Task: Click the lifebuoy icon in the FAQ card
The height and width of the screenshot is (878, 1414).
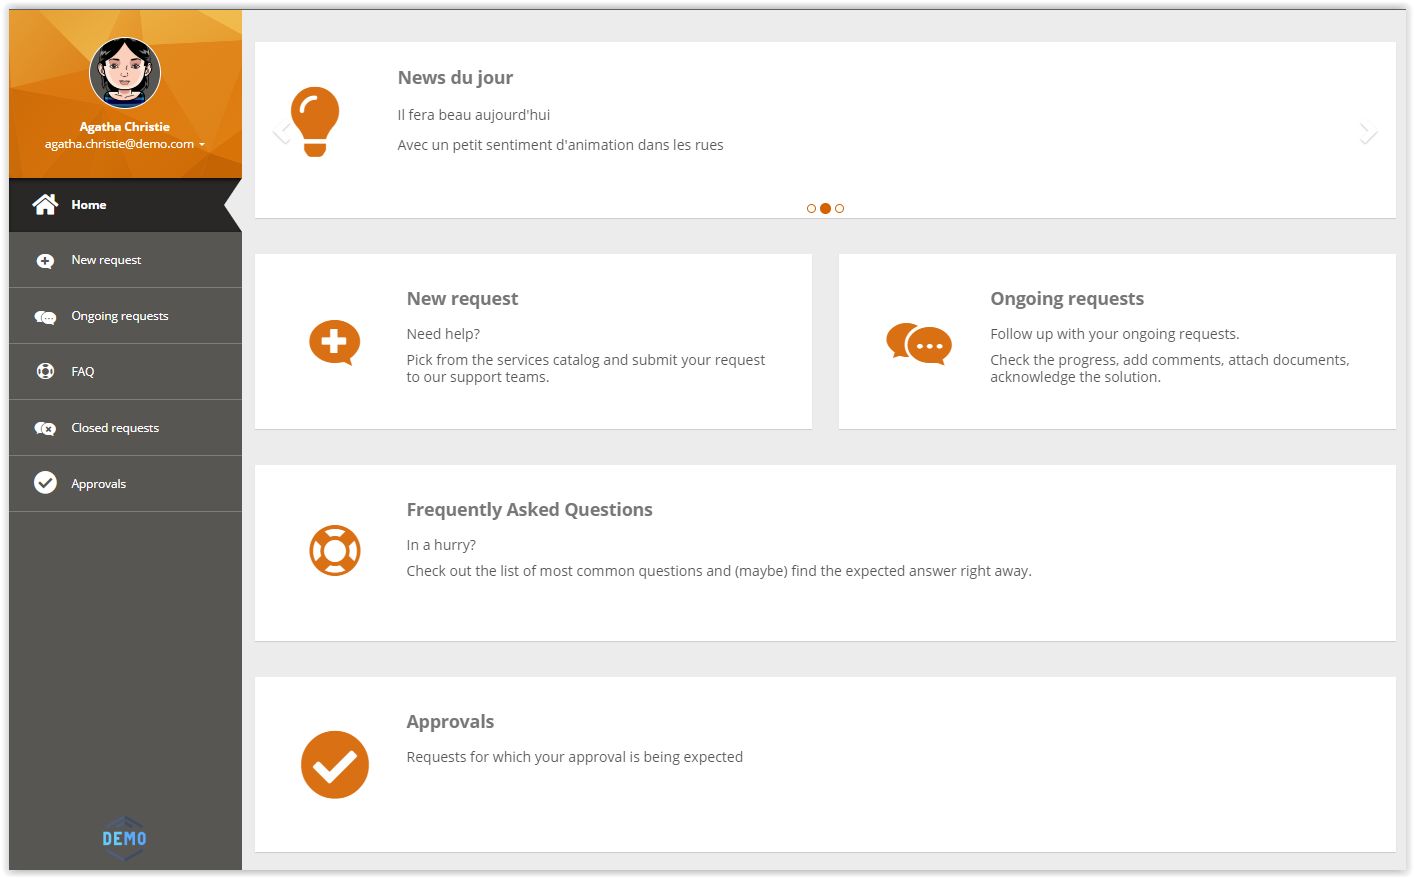Action: [x=335, y=550]
